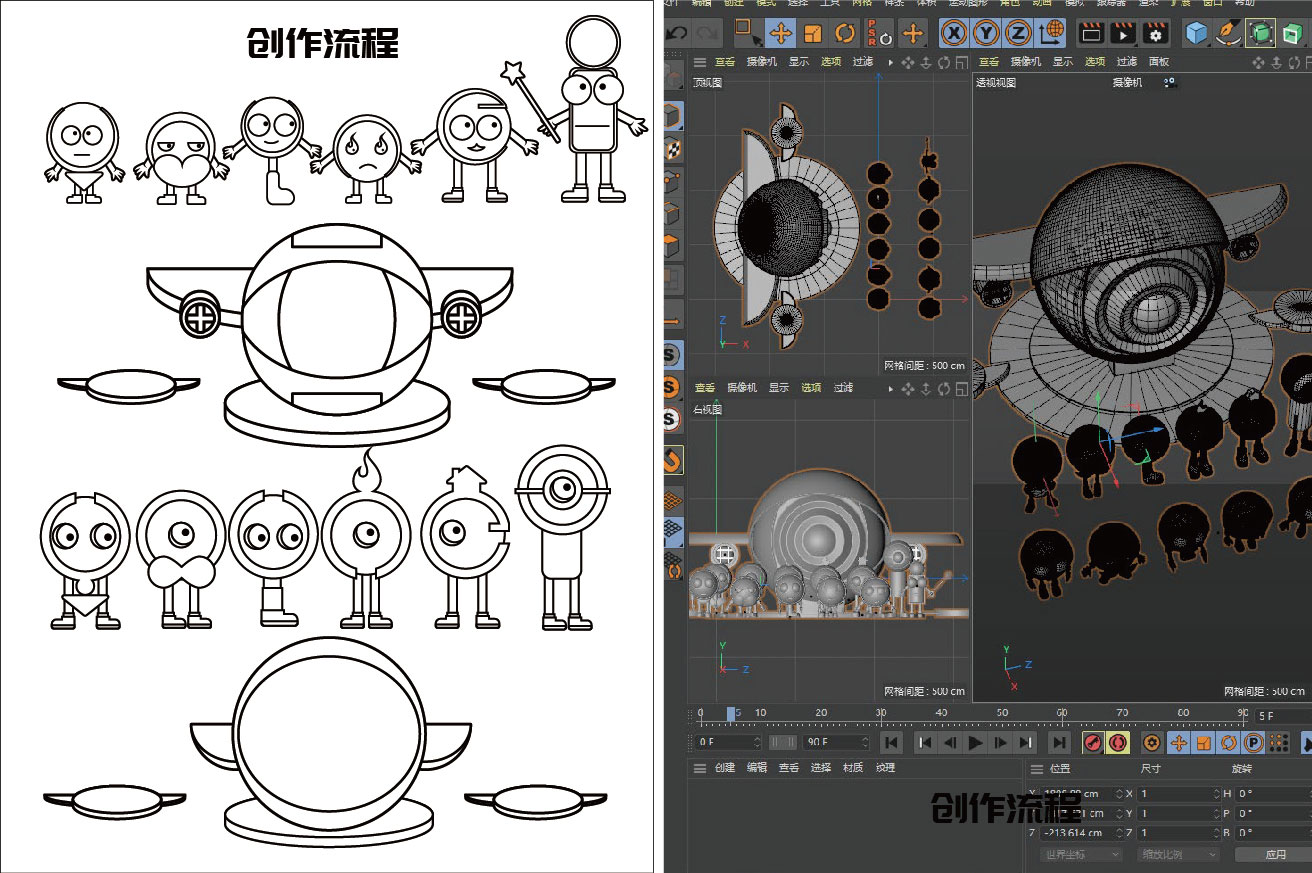
Task: Toggle Autokeying red circular icon
Action: [1117, 742]
